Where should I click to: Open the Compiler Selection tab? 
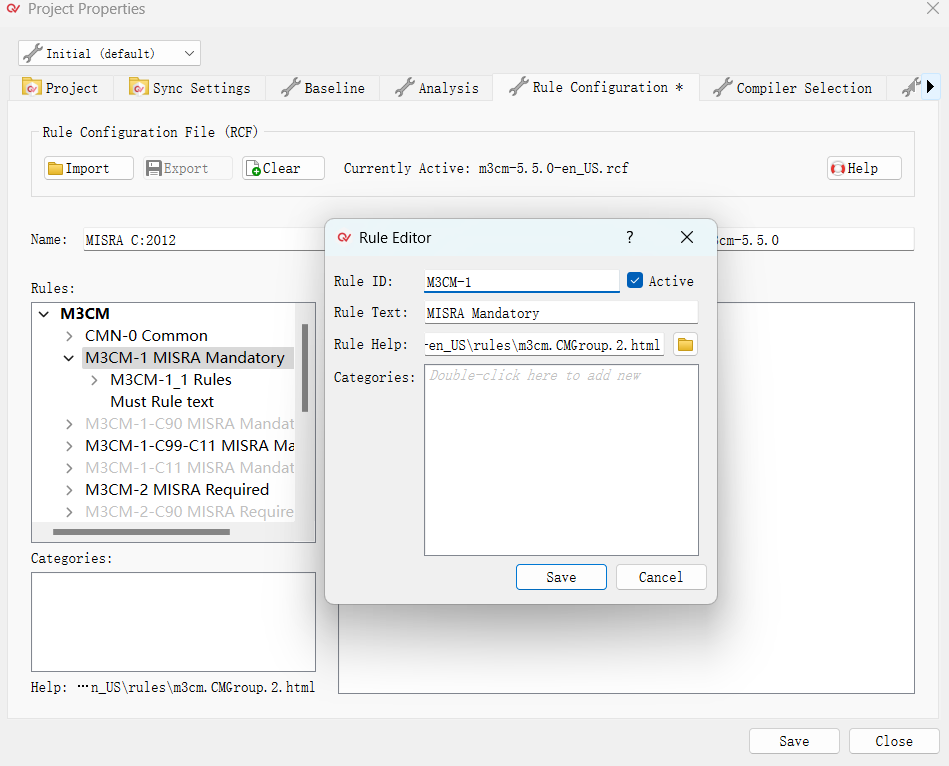click(x=792, y=88)
